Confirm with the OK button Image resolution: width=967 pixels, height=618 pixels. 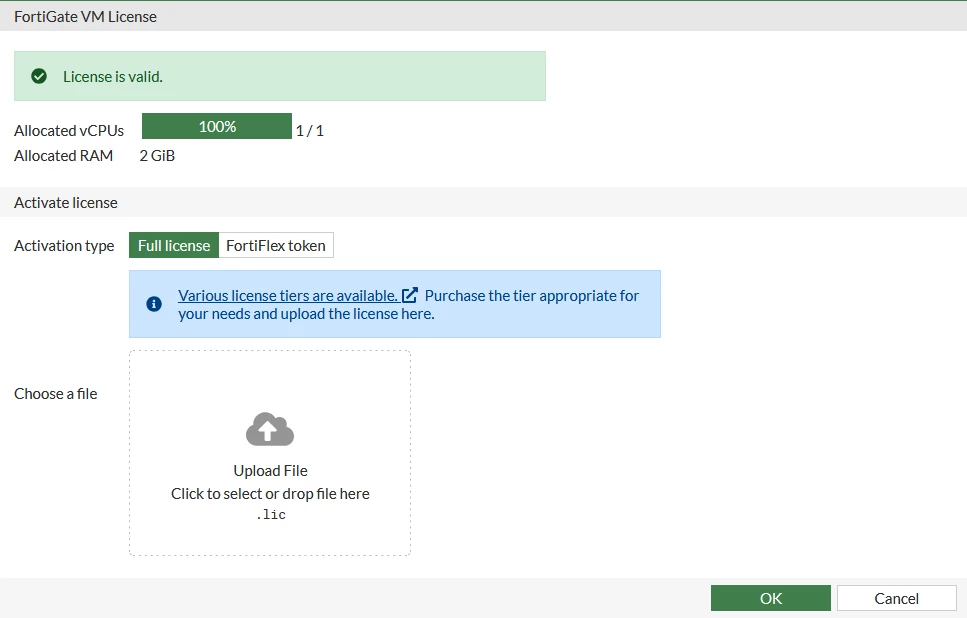(x=771, y=598)
